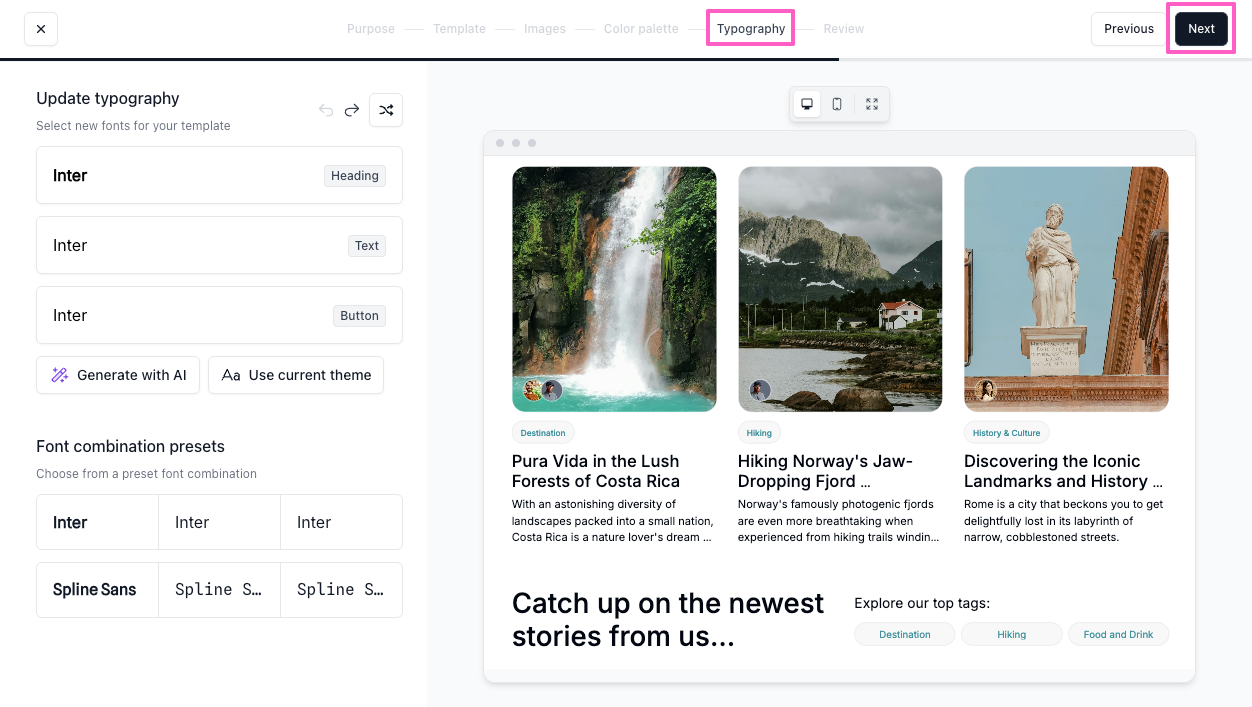Screen dimensions: 1252x707
Task: Open the Heading font selector
Action: 219,175
